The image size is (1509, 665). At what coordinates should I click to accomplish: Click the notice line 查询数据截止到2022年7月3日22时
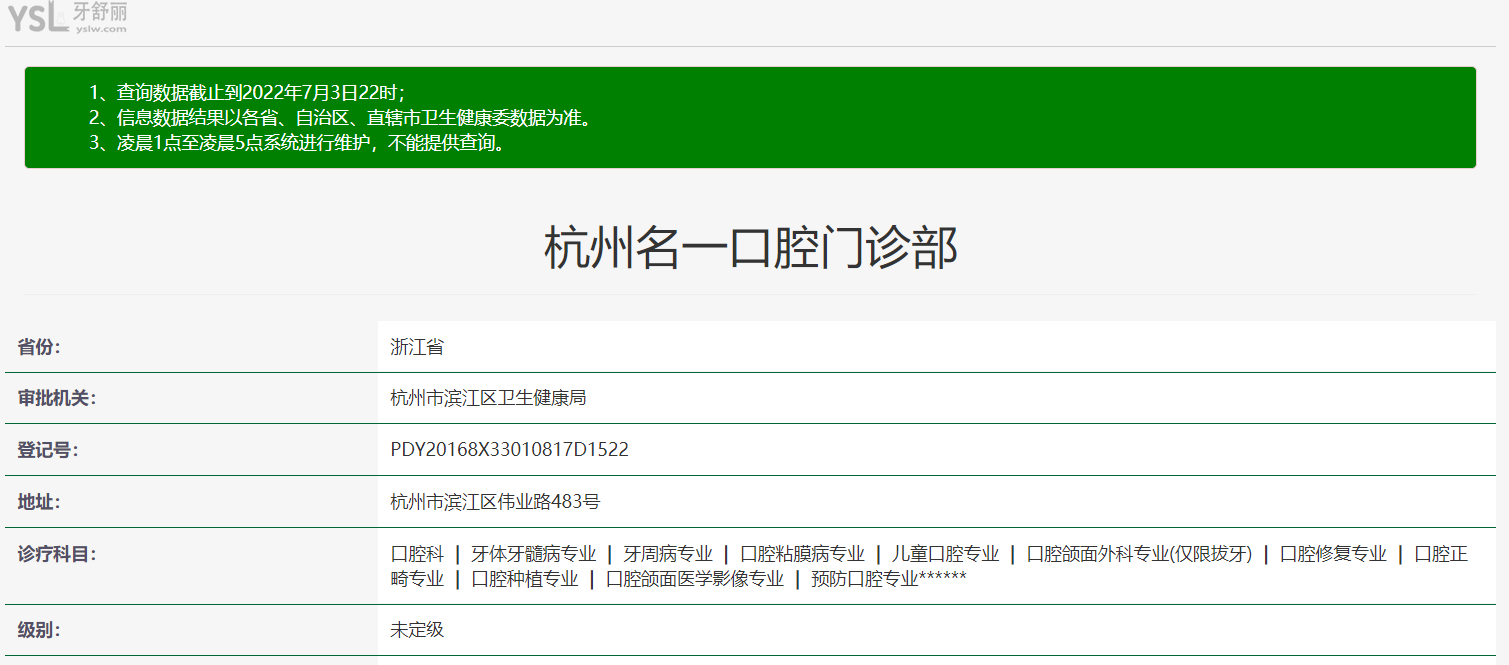[x=246, y=93]
